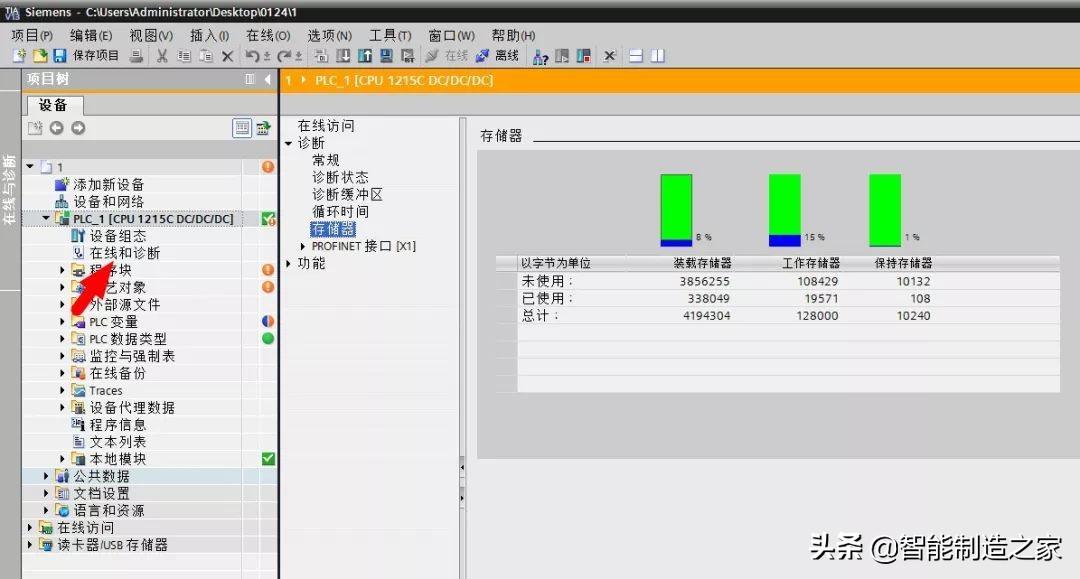Image resolution: width=1080 pixels, height=579 pixels.
Task: Click the copy icon in the toolbar
Action: click(x=184, y=56)
